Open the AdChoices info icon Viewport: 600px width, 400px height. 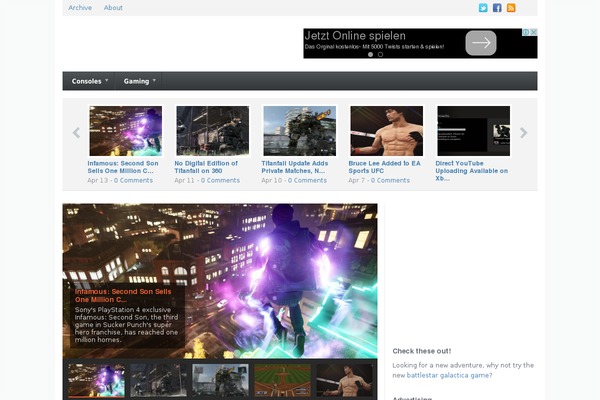(526, 32)
